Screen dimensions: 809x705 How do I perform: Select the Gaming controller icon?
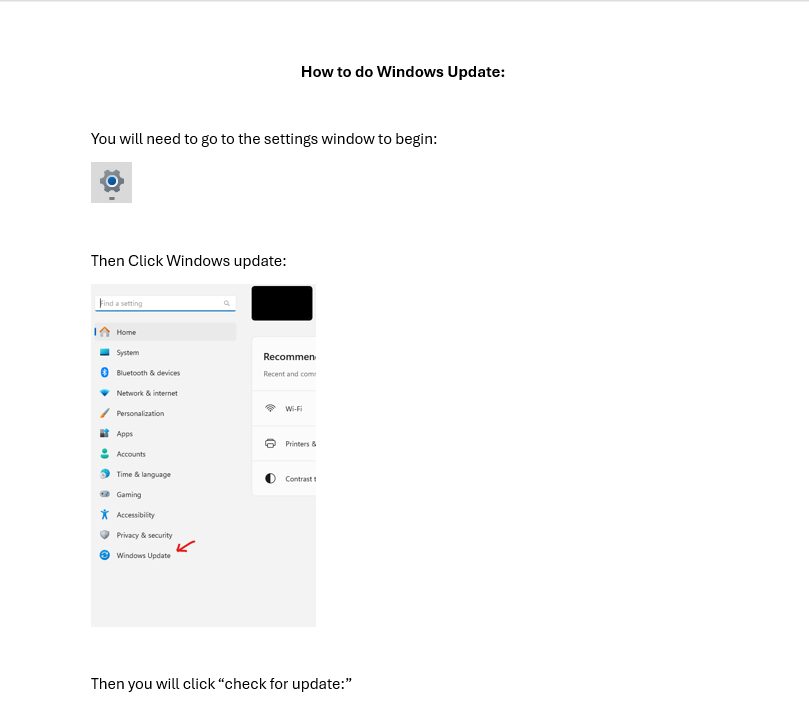pyautogui.click(x=105, y=495)
